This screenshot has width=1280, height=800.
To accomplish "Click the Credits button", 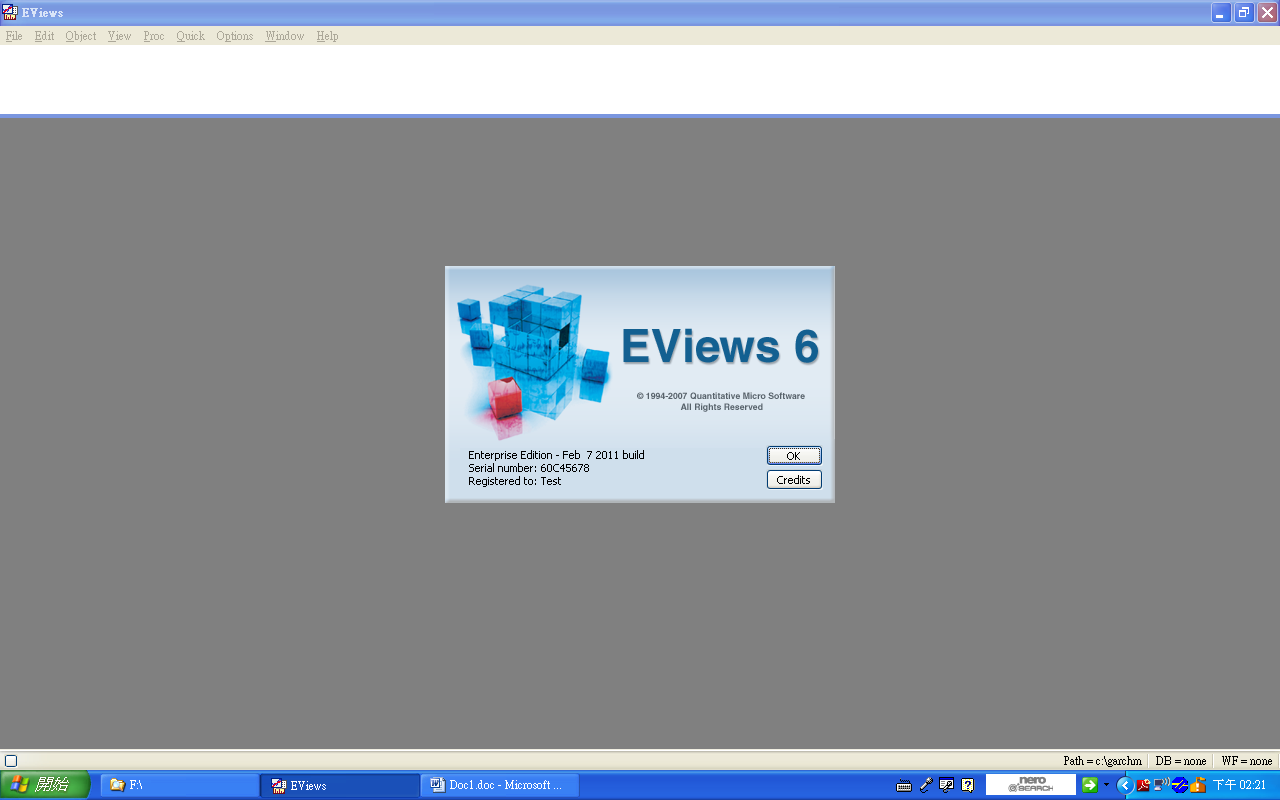I will [794, 480].
